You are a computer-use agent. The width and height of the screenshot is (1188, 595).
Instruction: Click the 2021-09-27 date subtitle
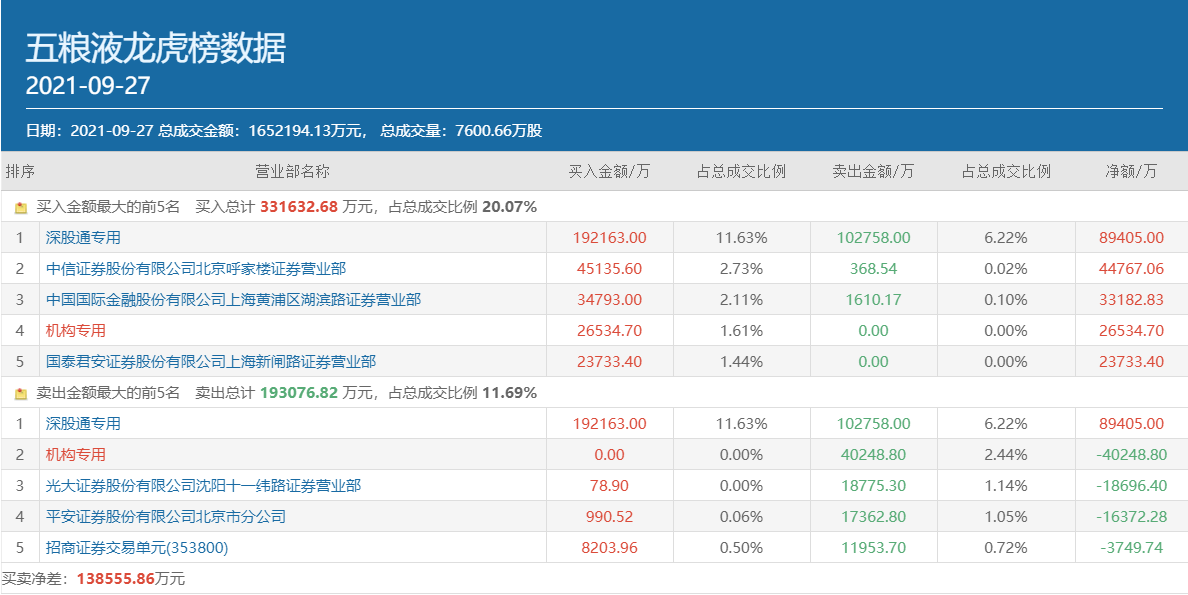pyautogui.click(x=88, y=86)
